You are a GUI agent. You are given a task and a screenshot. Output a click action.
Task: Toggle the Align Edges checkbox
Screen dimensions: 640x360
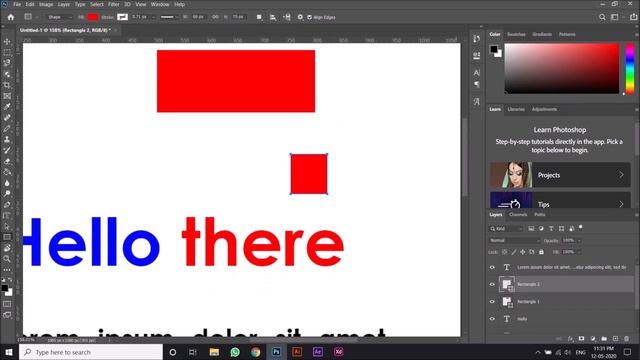point(309,18)
